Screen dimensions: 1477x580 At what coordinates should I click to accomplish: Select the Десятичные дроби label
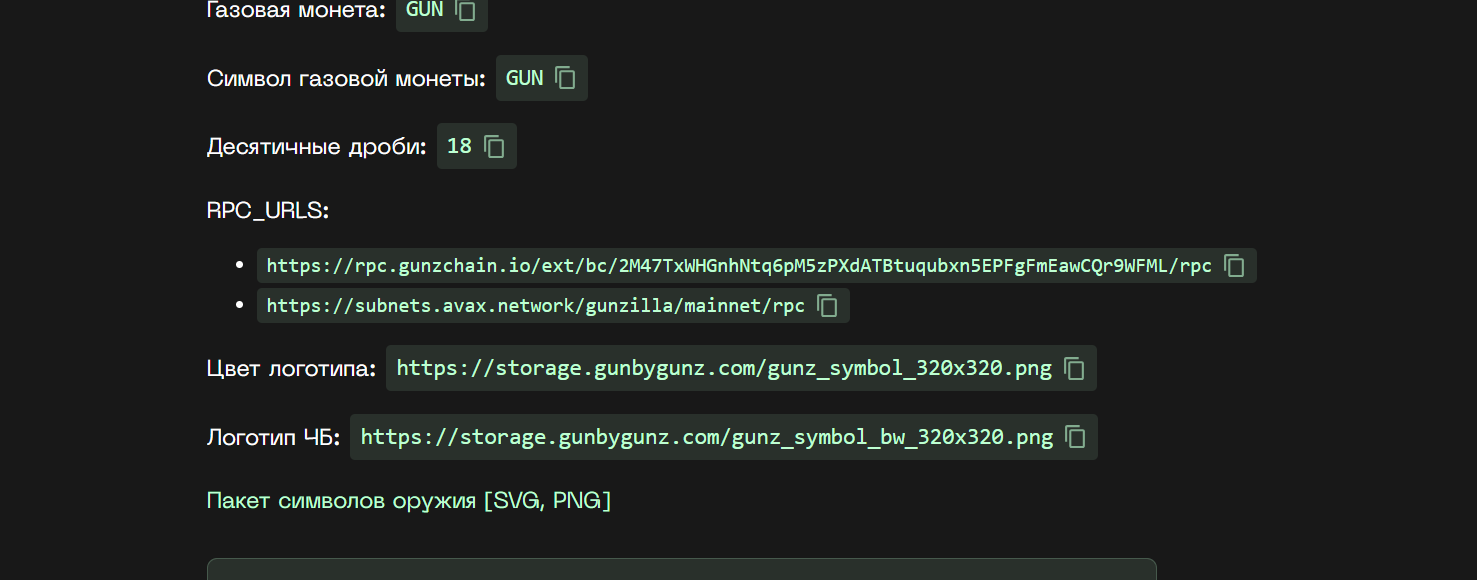tap(316, 146)
